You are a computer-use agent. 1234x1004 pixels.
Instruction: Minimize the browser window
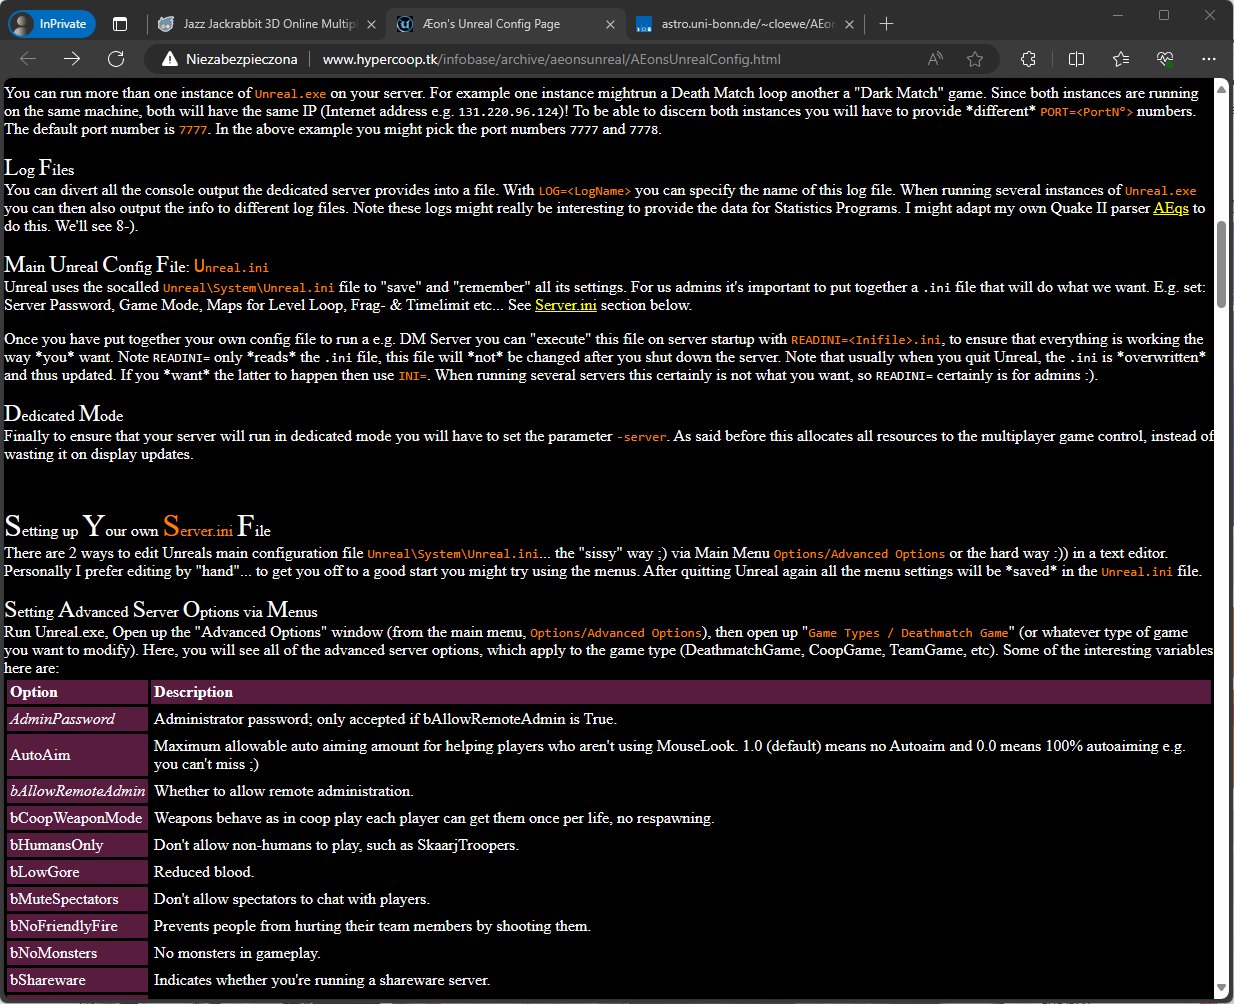click(x=1118, y=15)
